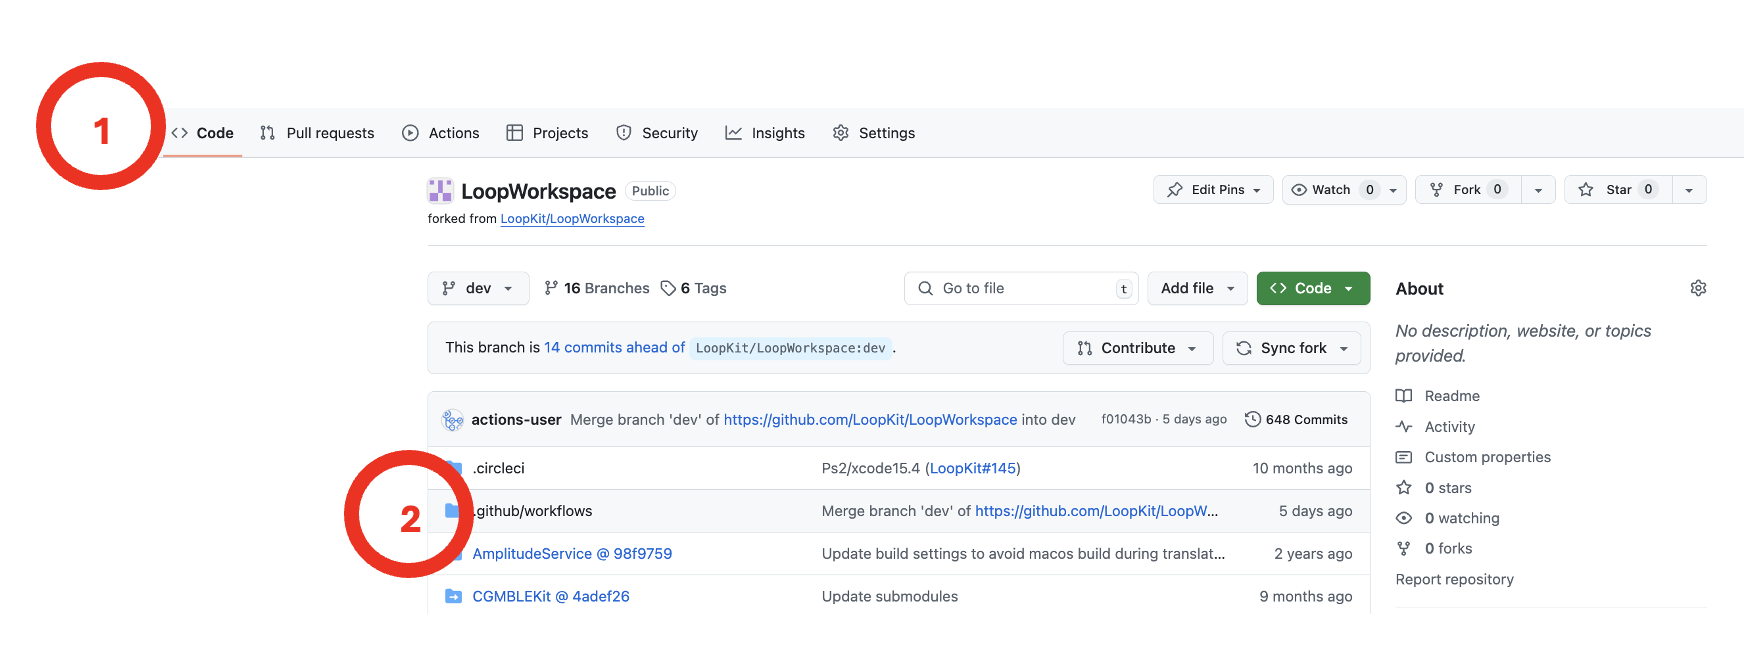View the 16 Branches link
1760x664 pixels.
coord(597,288)
